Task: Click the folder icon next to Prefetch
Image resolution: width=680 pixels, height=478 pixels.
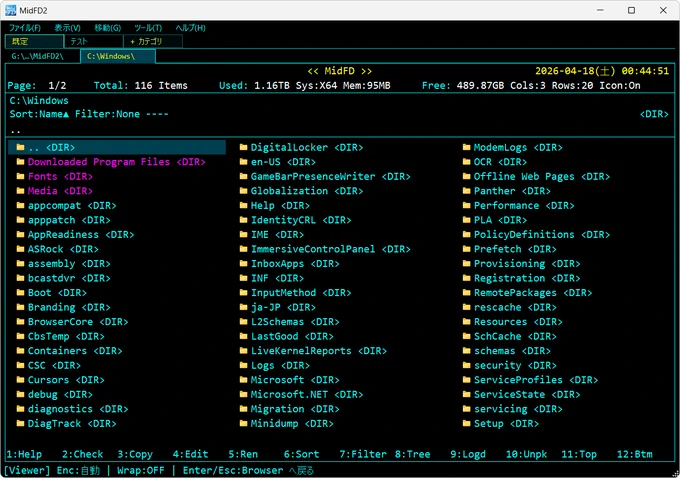Action: pos(466,249)
